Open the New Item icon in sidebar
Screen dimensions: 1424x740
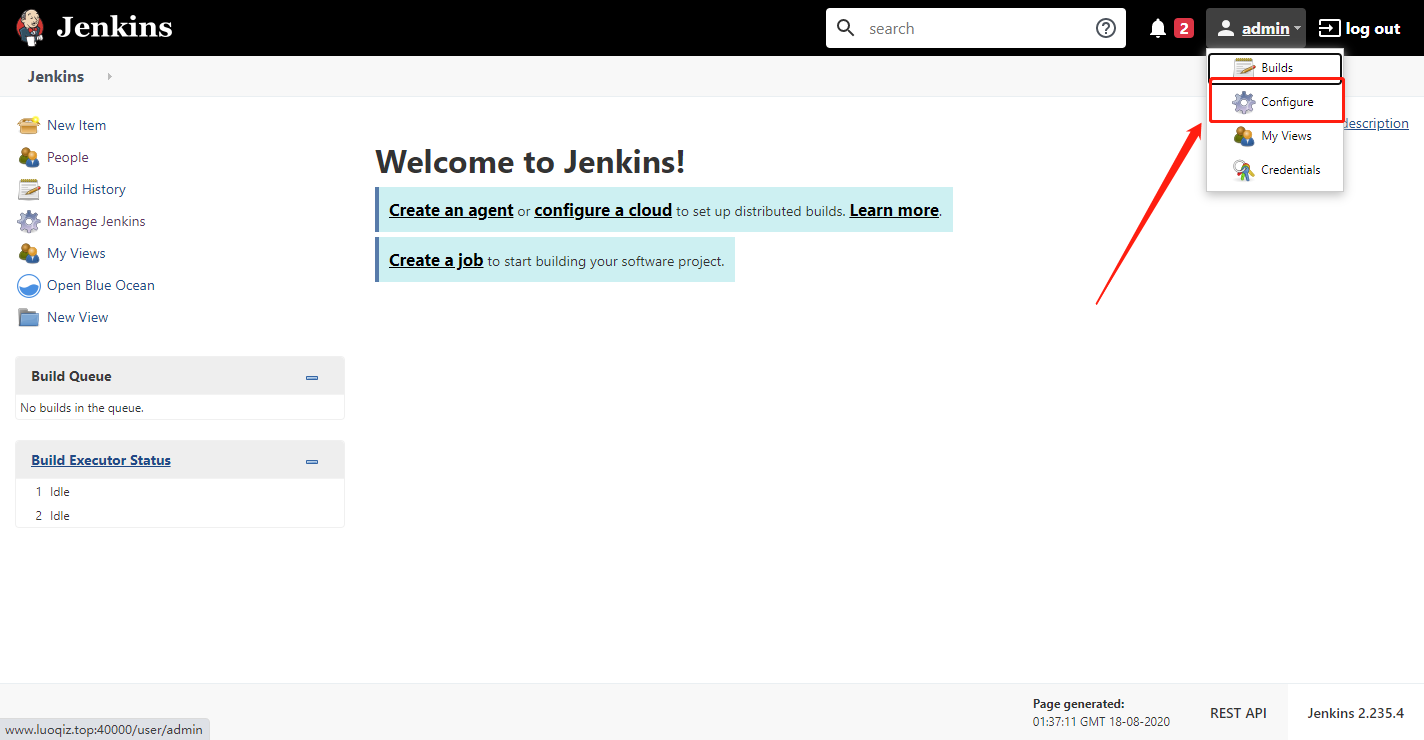29,125
